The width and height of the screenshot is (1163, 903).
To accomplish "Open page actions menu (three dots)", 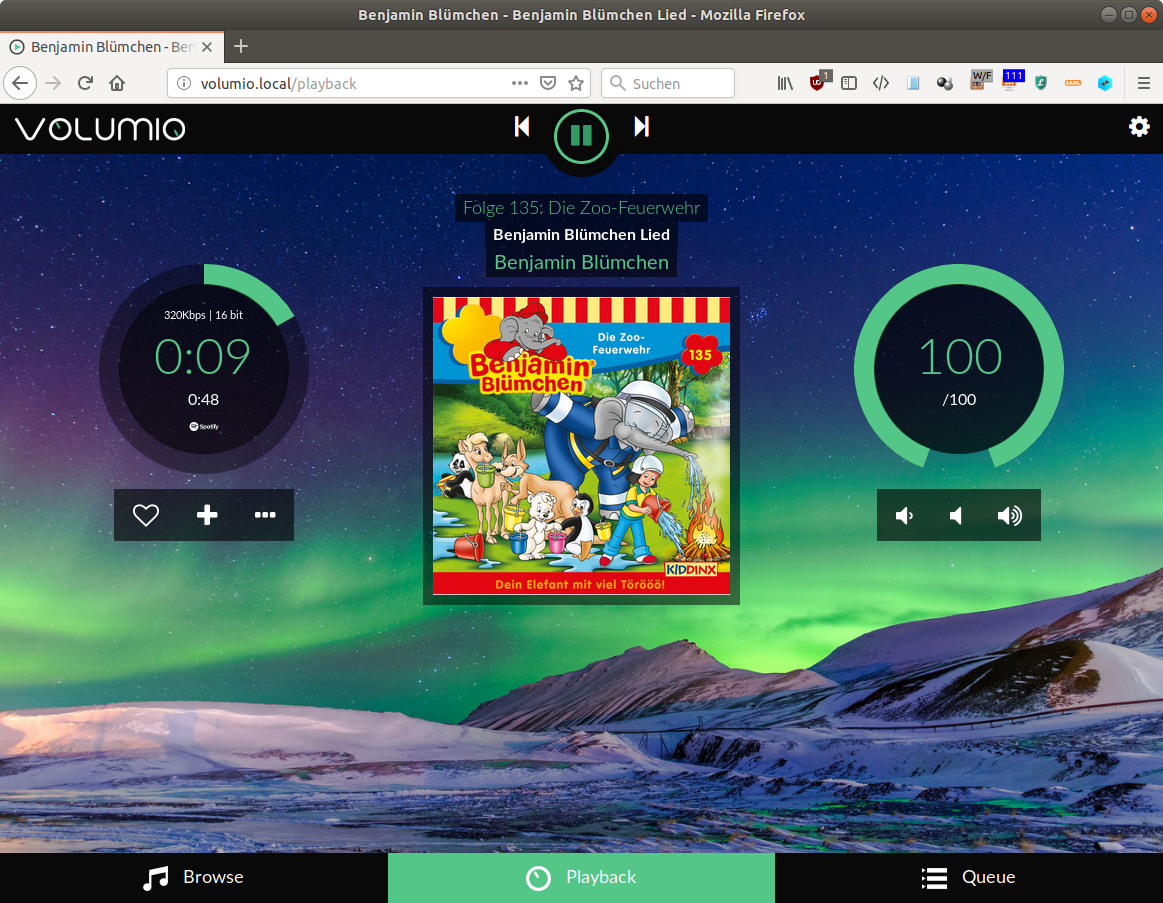I will pos(520,83).
